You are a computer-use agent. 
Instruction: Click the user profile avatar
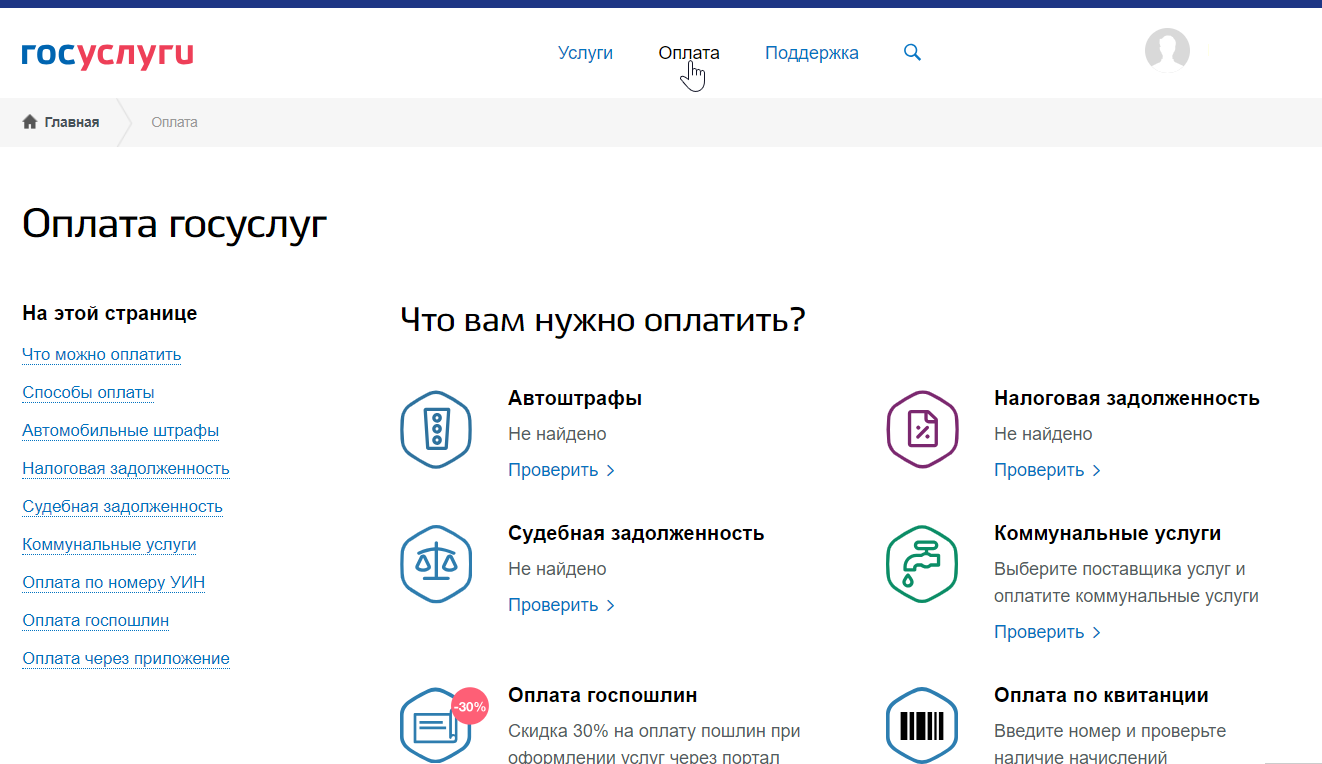(1167, 50)
